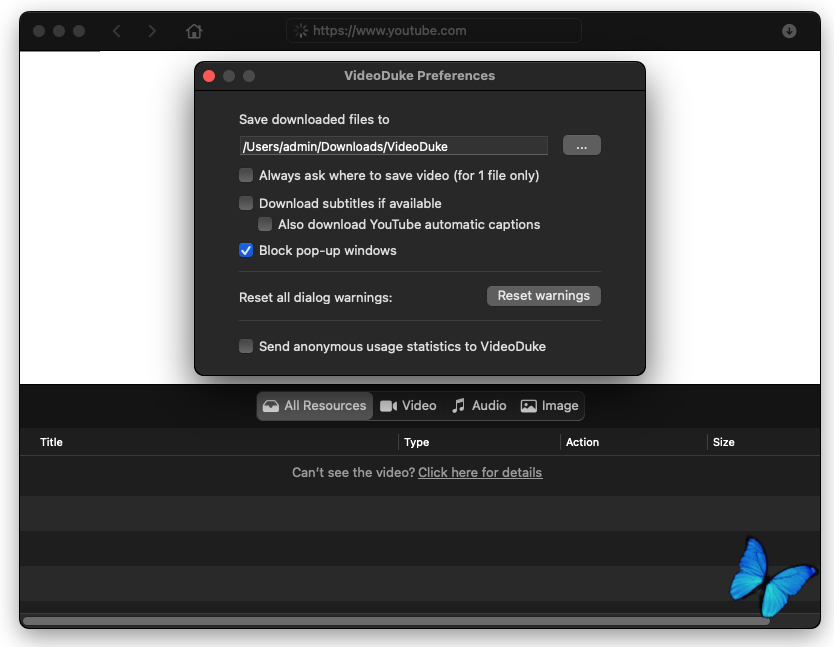Select the All Resources tab
This screenshot has width=834, height=647.
315,406
